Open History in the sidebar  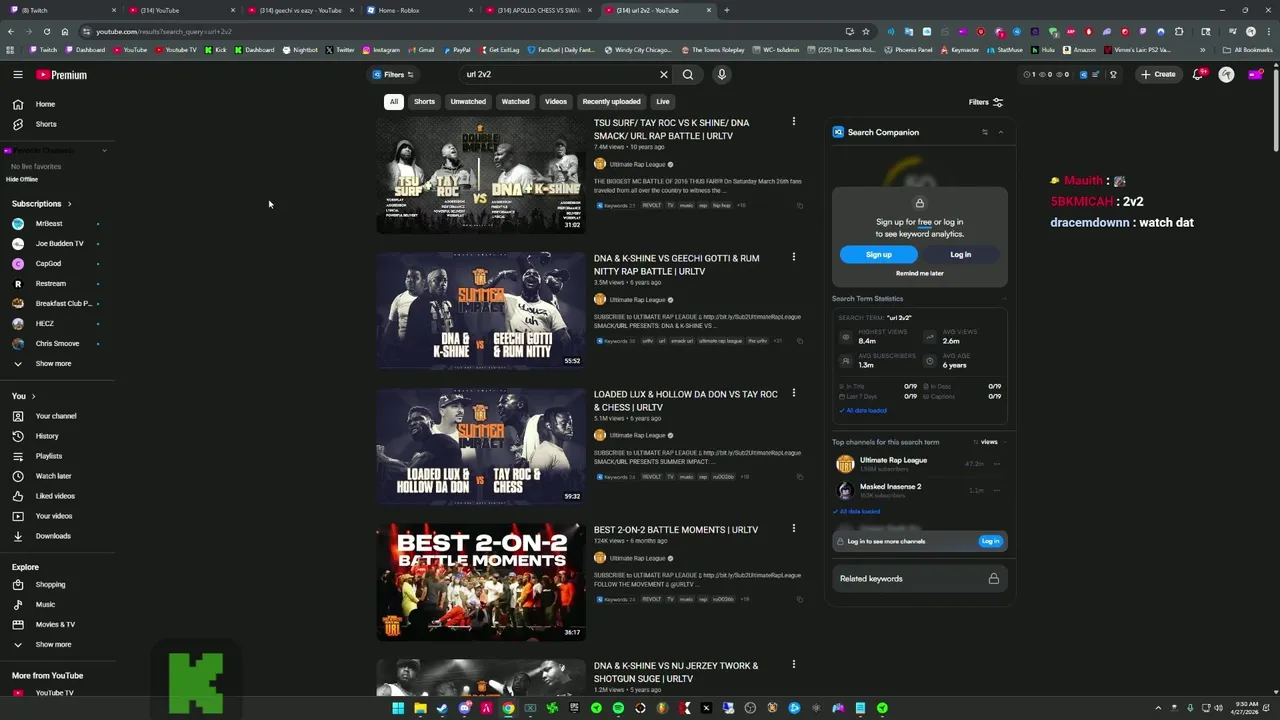click(57, 436)
